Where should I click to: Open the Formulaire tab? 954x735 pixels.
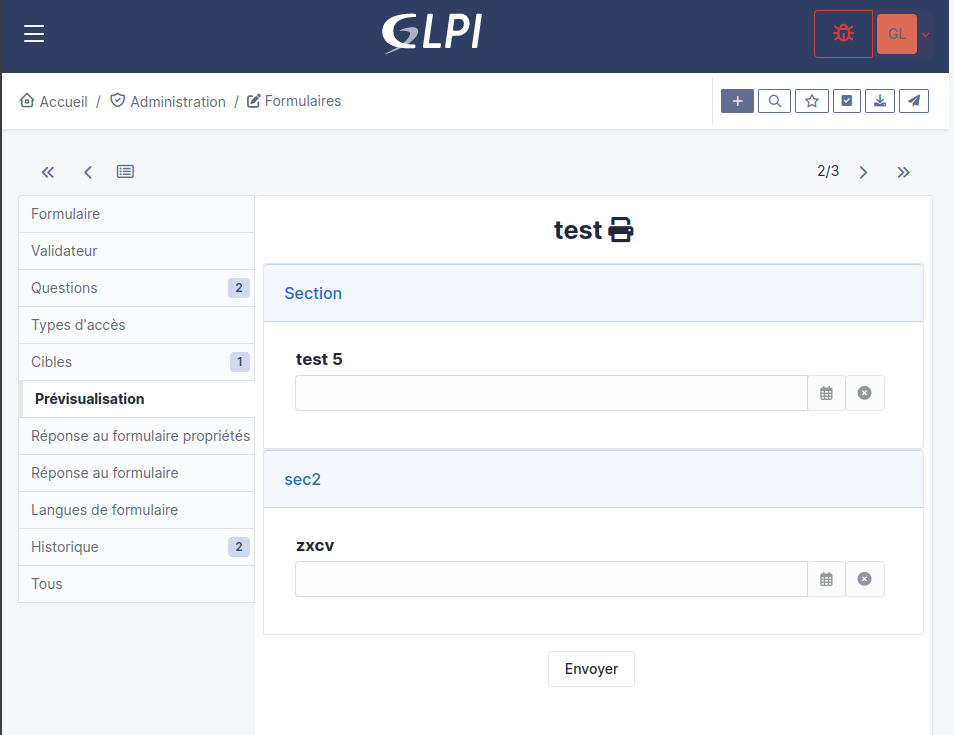pyautogui.click(x=136, y=214)
